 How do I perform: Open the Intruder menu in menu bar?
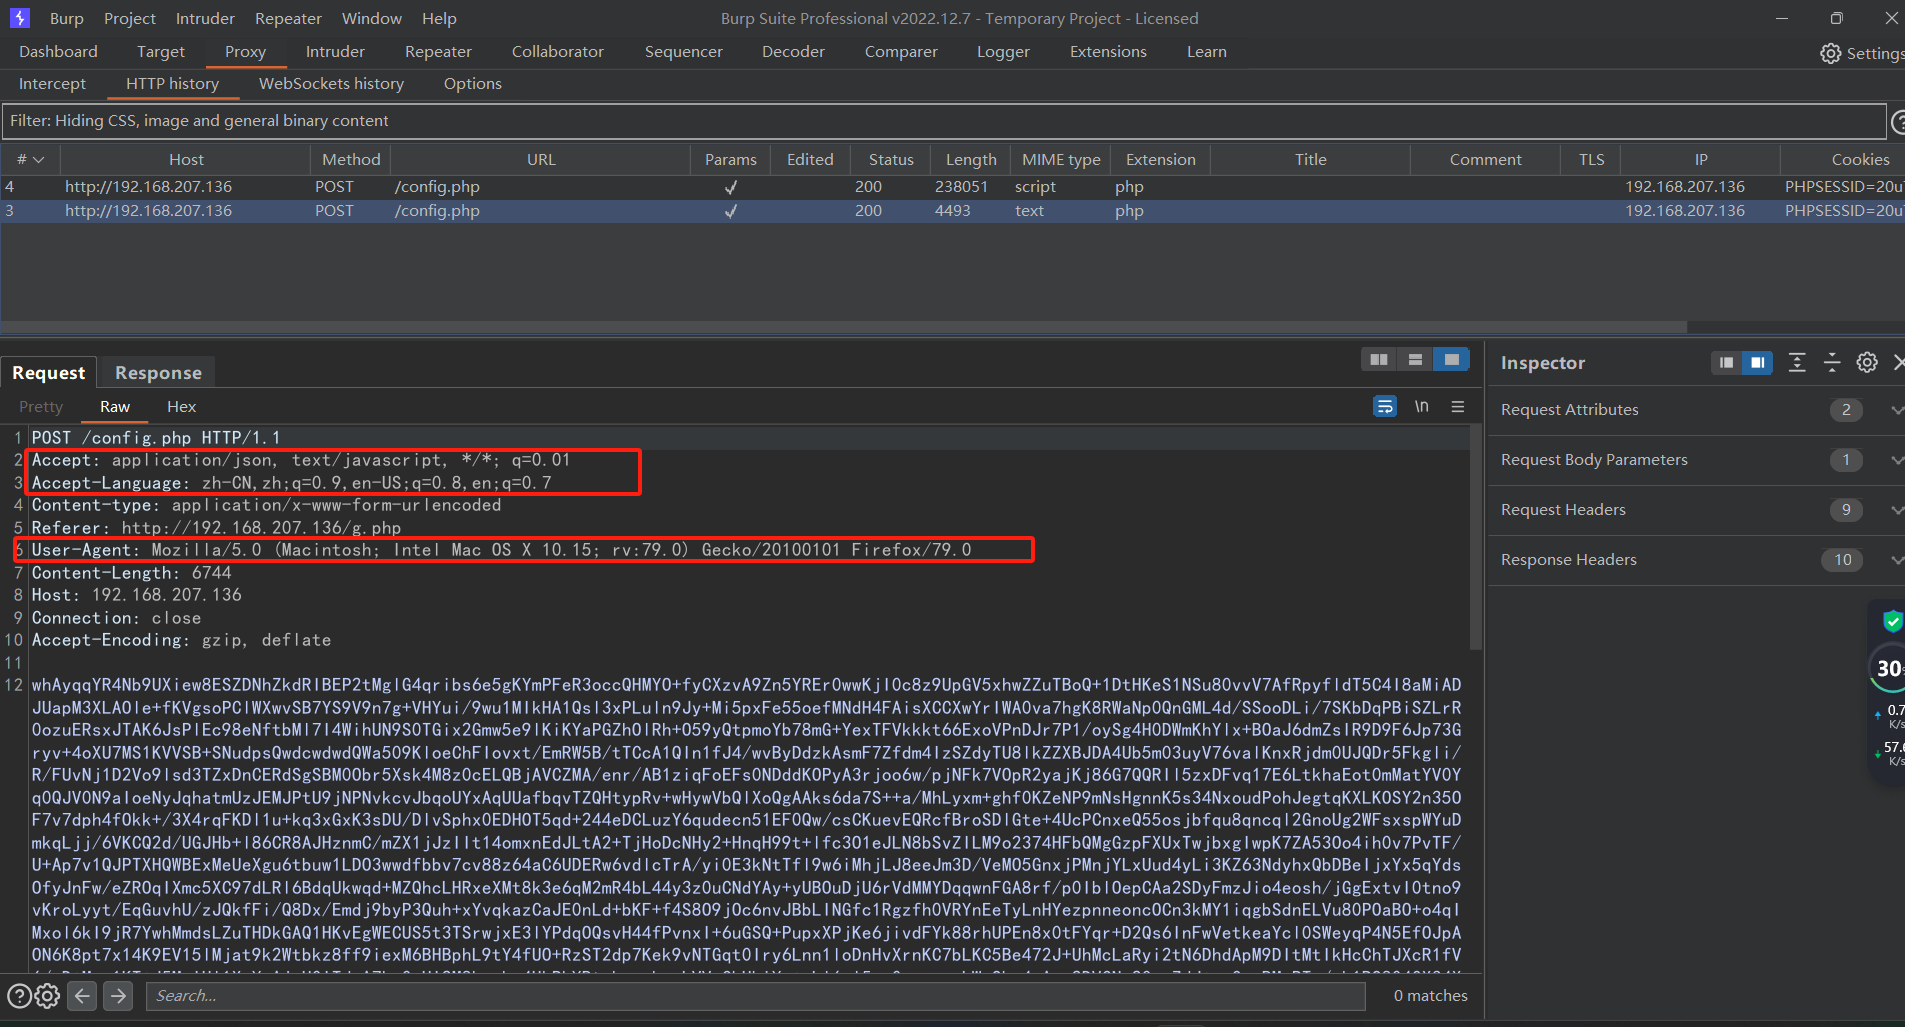click(205, 18)
